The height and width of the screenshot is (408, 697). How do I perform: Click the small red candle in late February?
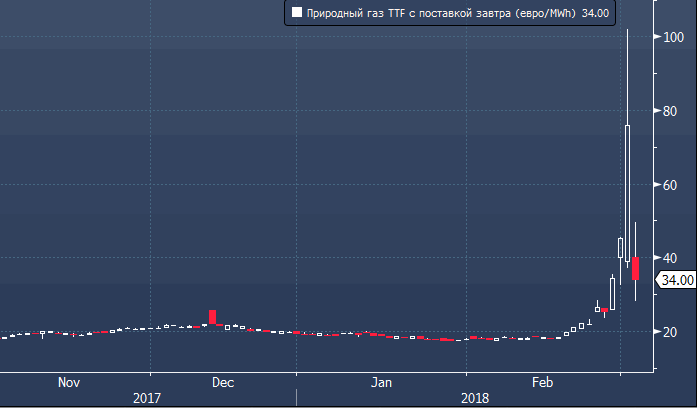(x=604, y=310)
